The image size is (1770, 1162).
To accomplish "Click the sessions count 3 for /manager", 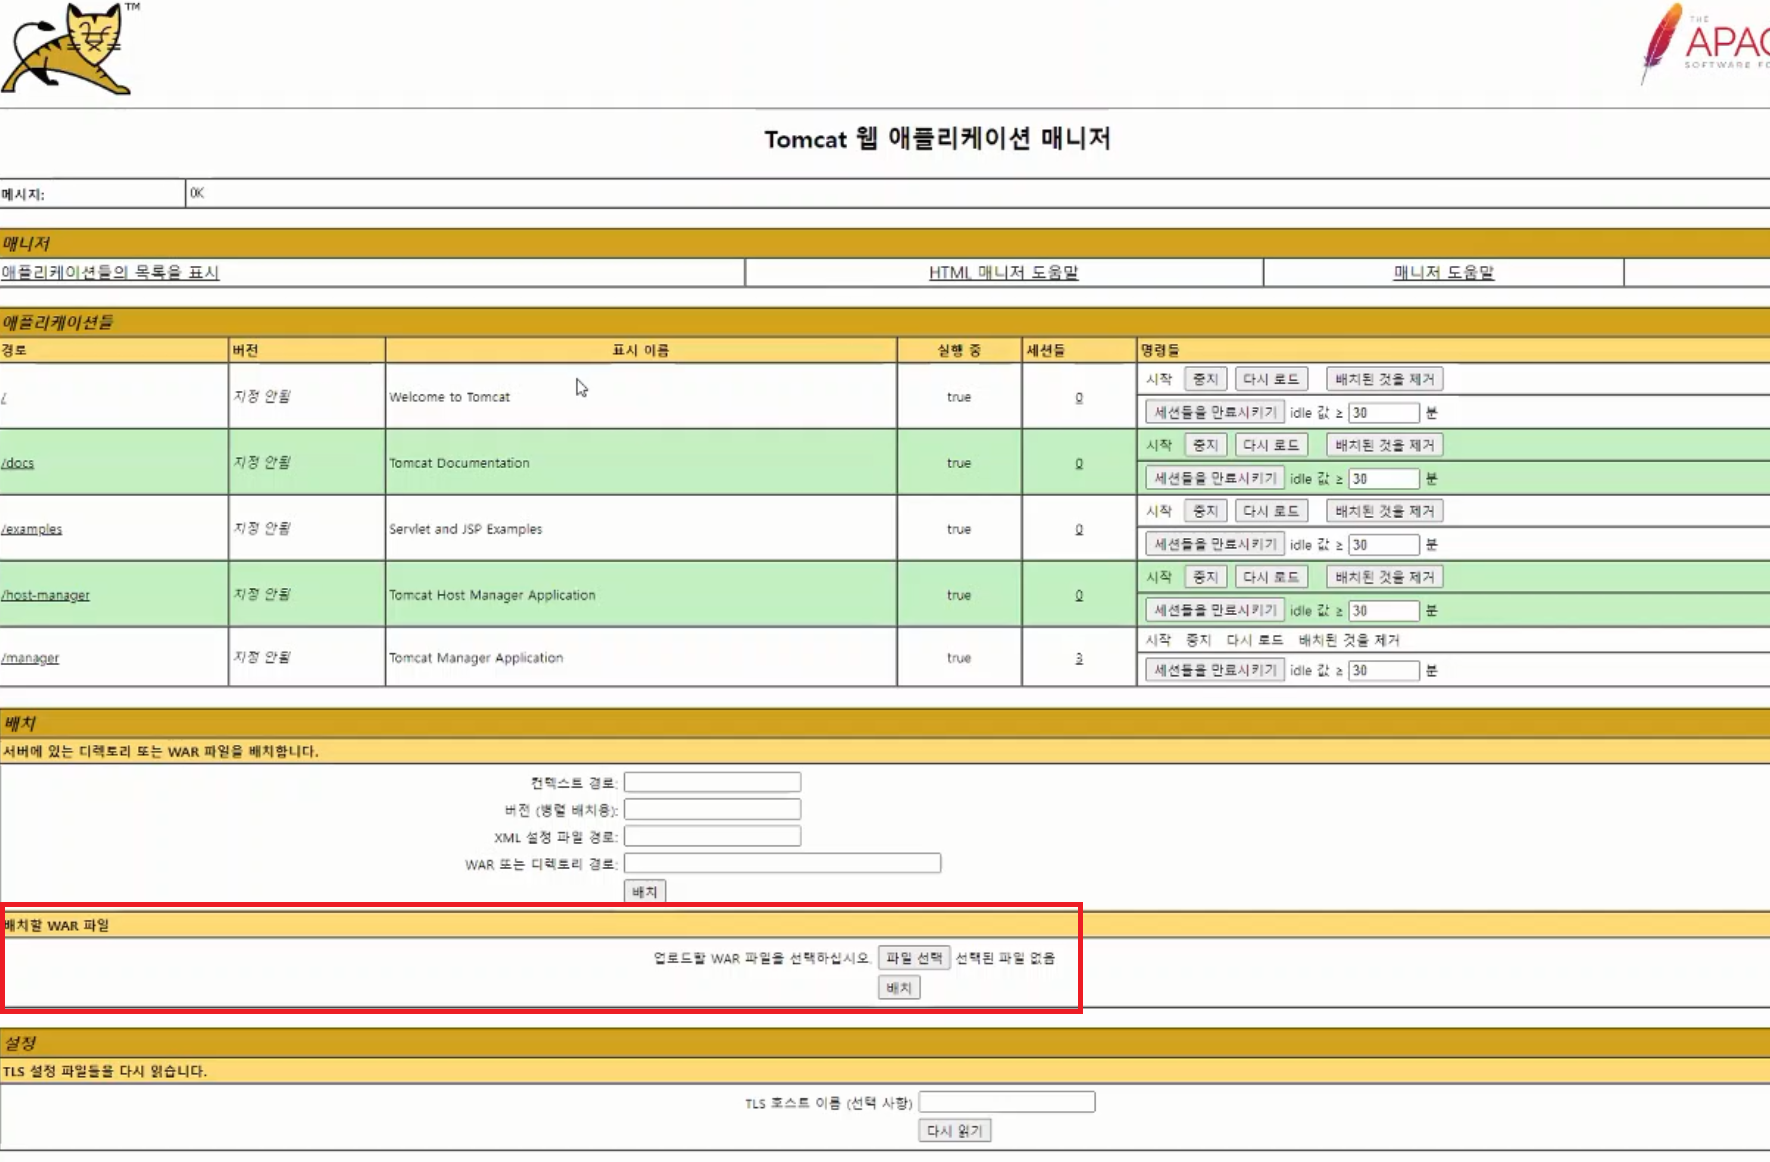I will pos(1079,658).
